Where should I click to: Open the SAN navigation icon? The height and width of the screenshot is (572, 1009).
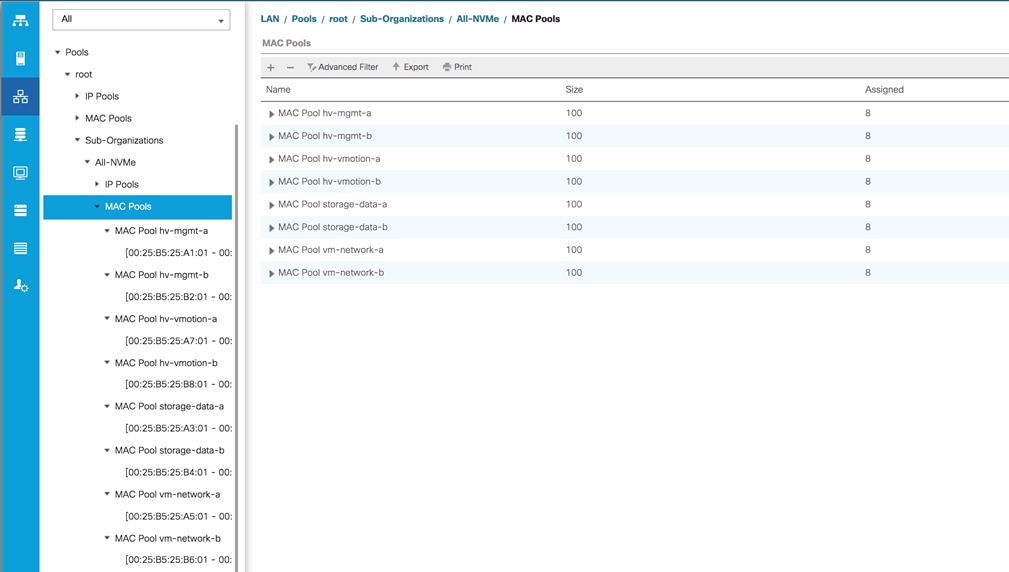pyautogui.click(x=20, y=134)
